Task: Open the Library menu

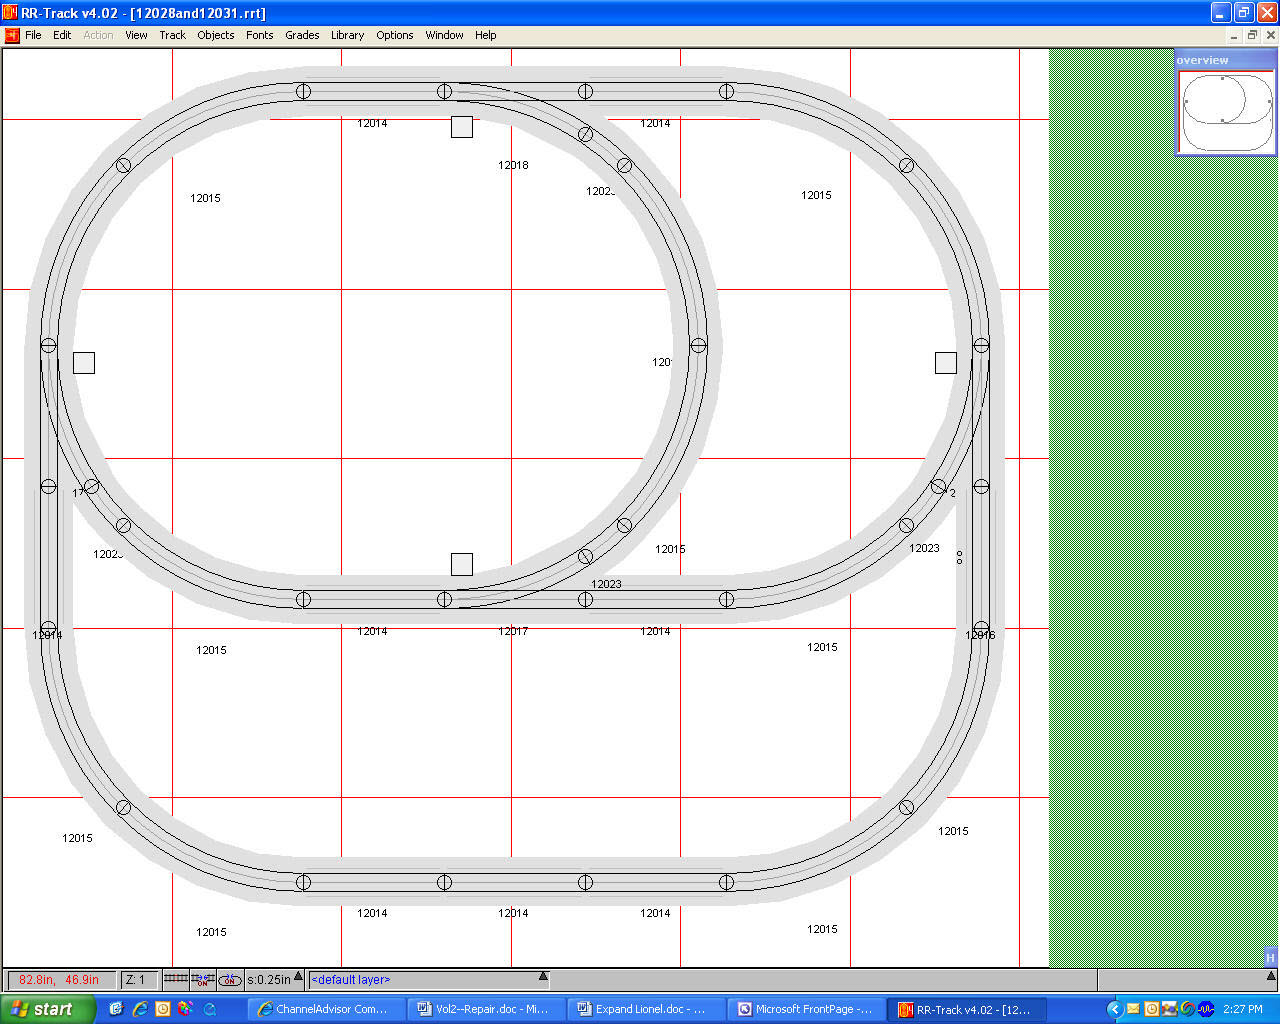Action: click(x=347, y=35)
